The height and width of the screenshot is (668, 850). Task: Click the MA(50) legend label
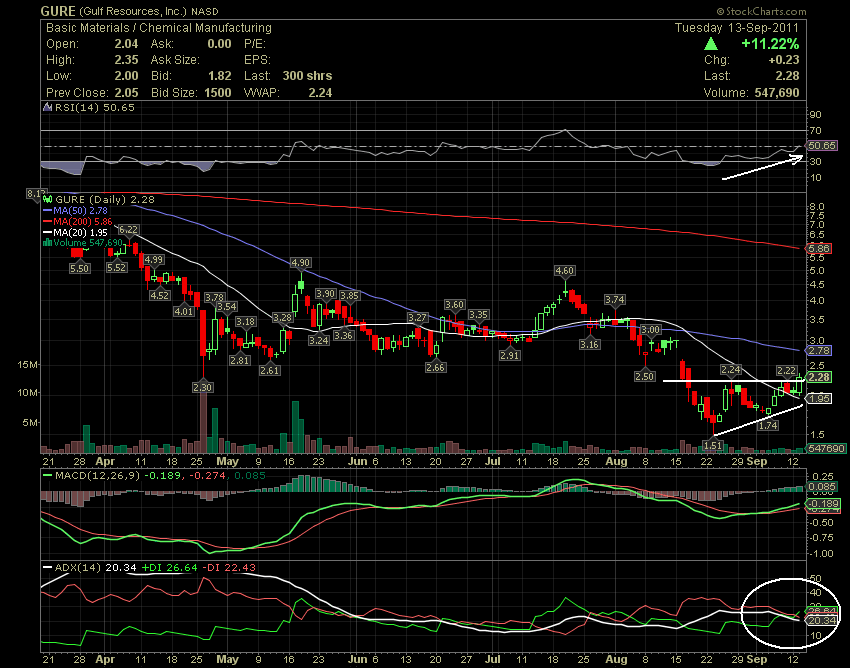pyautogui.click(x=81, y=210)
